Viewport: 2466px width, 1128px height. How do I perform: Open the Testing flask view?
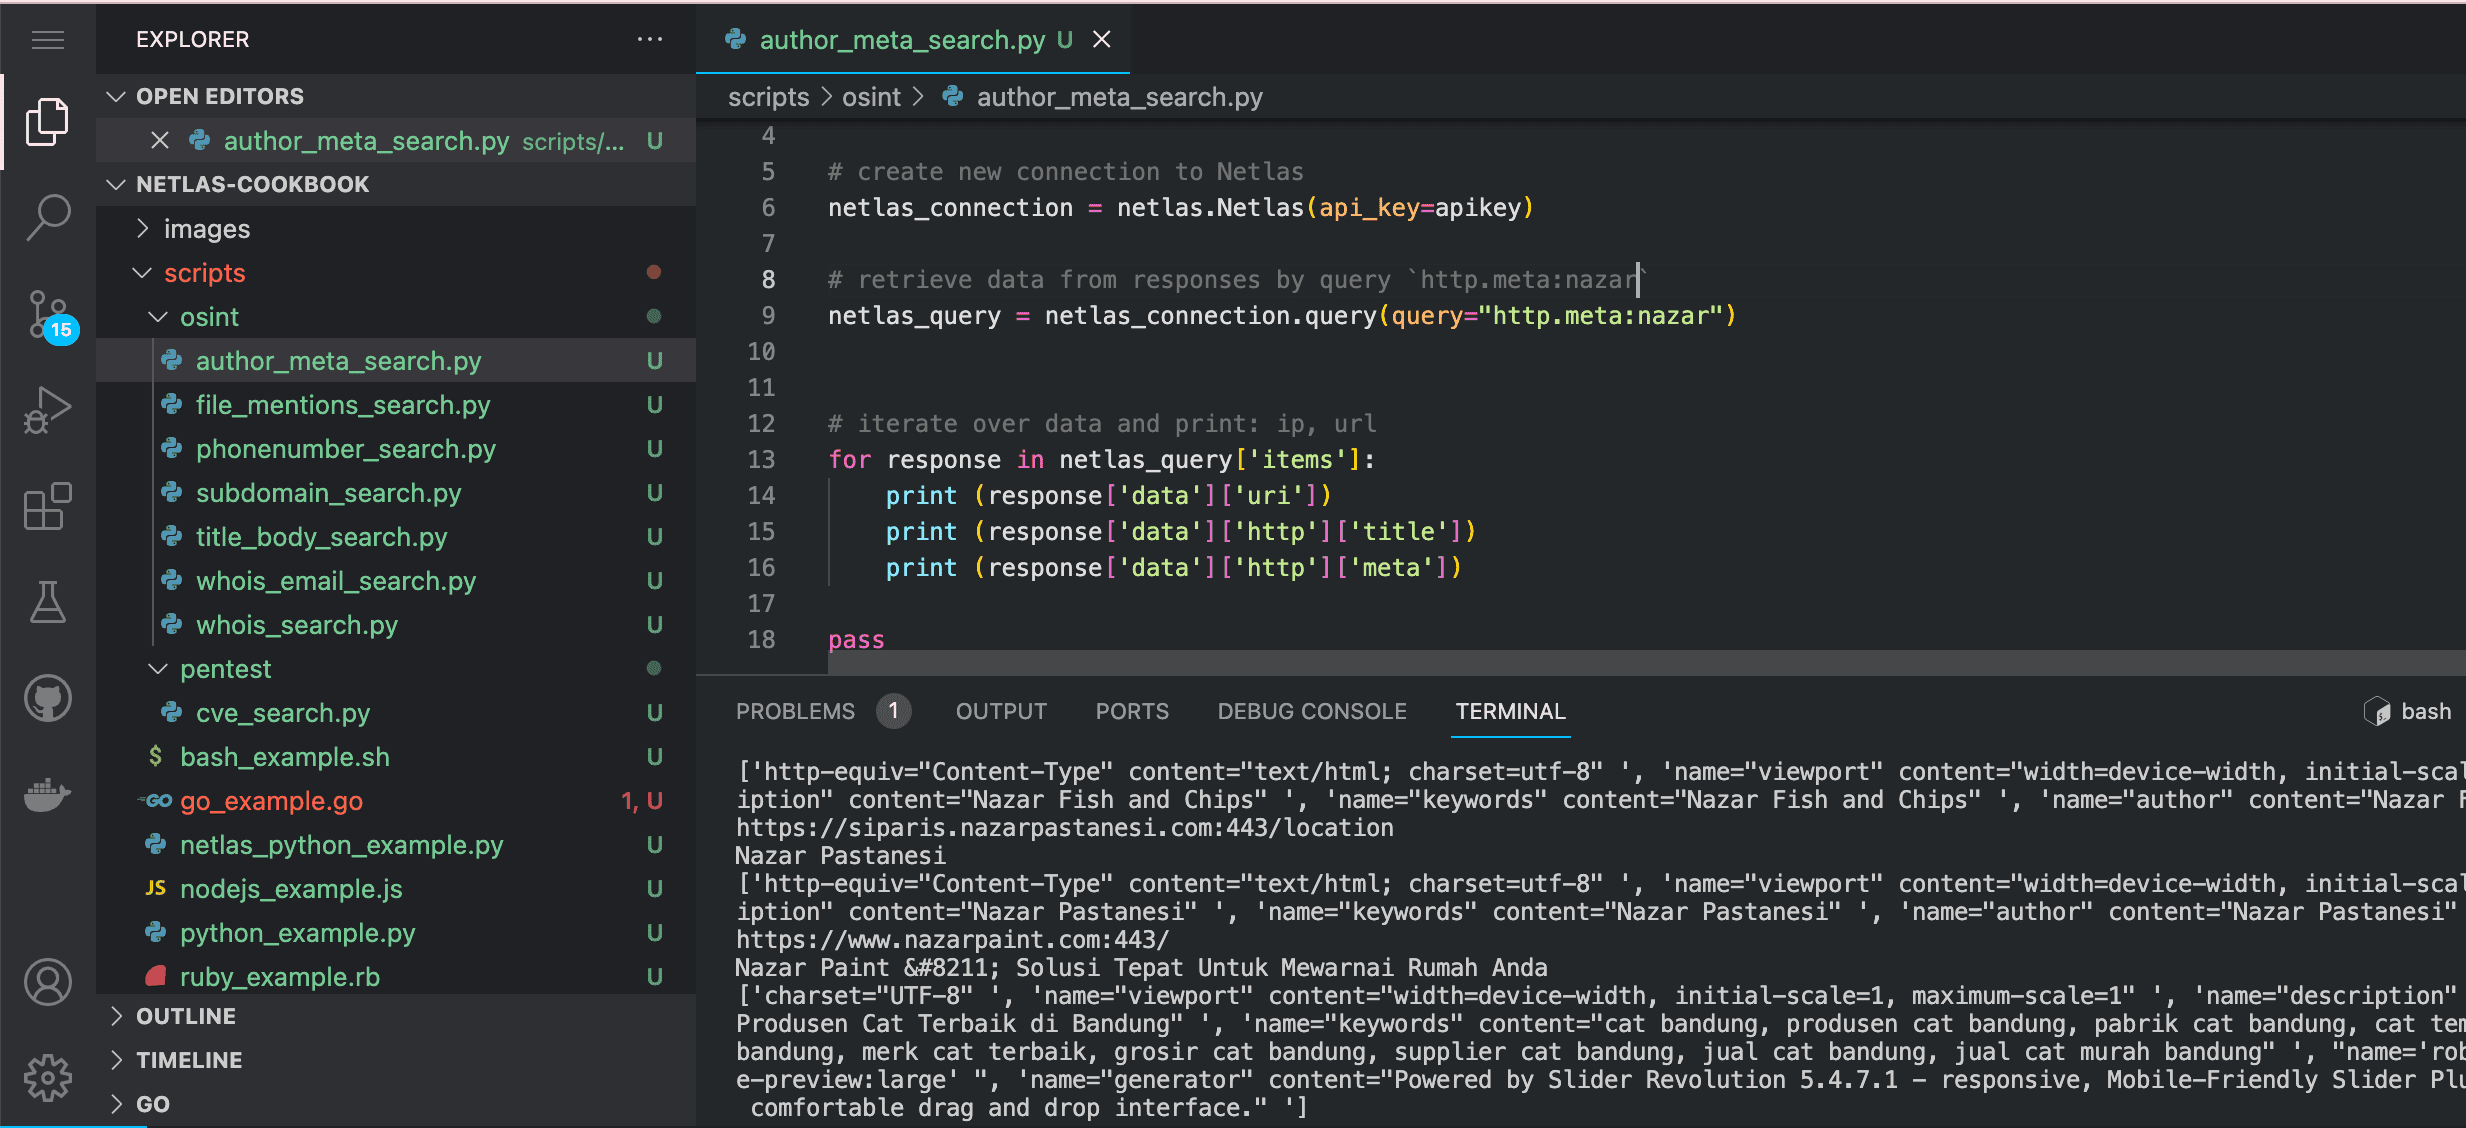(x=47, y=602)
